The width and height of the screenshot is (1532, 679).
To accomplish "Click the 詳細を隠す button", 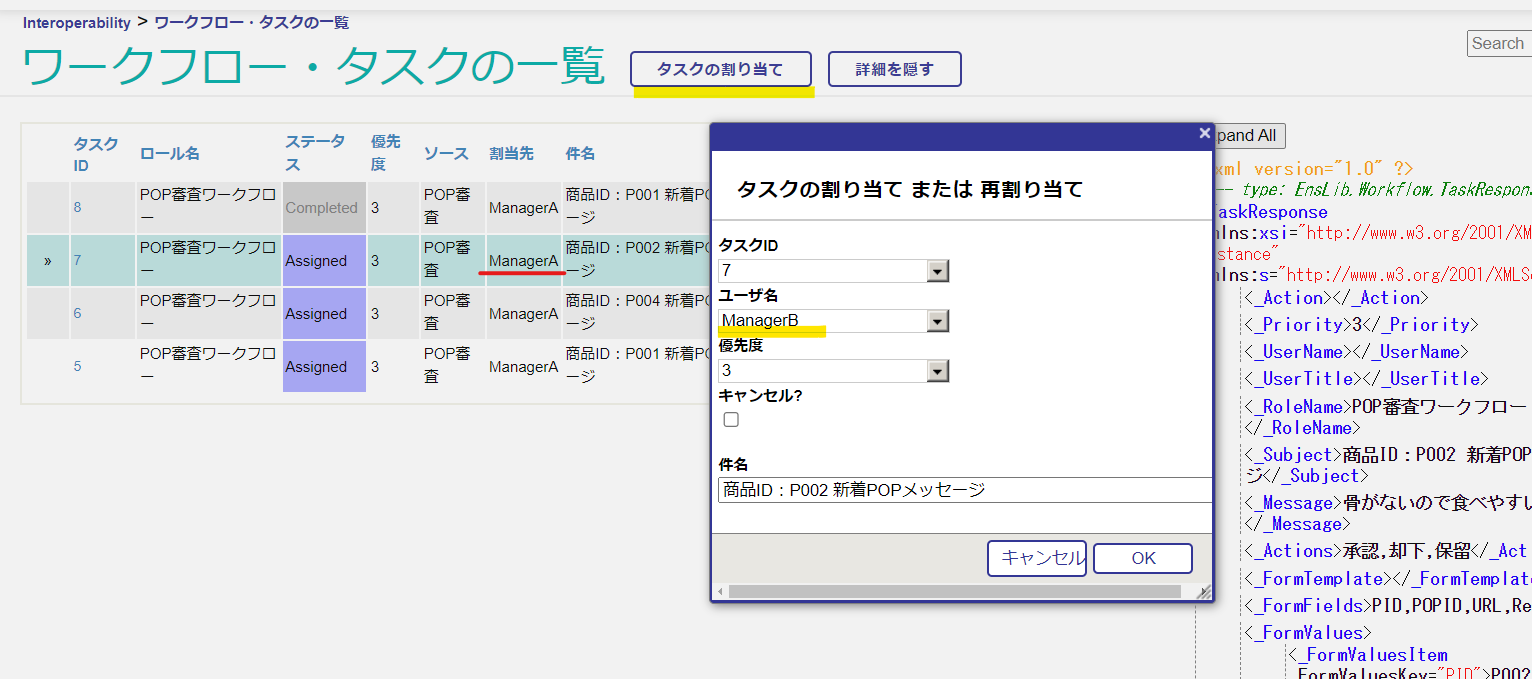I will pos(894,70).
